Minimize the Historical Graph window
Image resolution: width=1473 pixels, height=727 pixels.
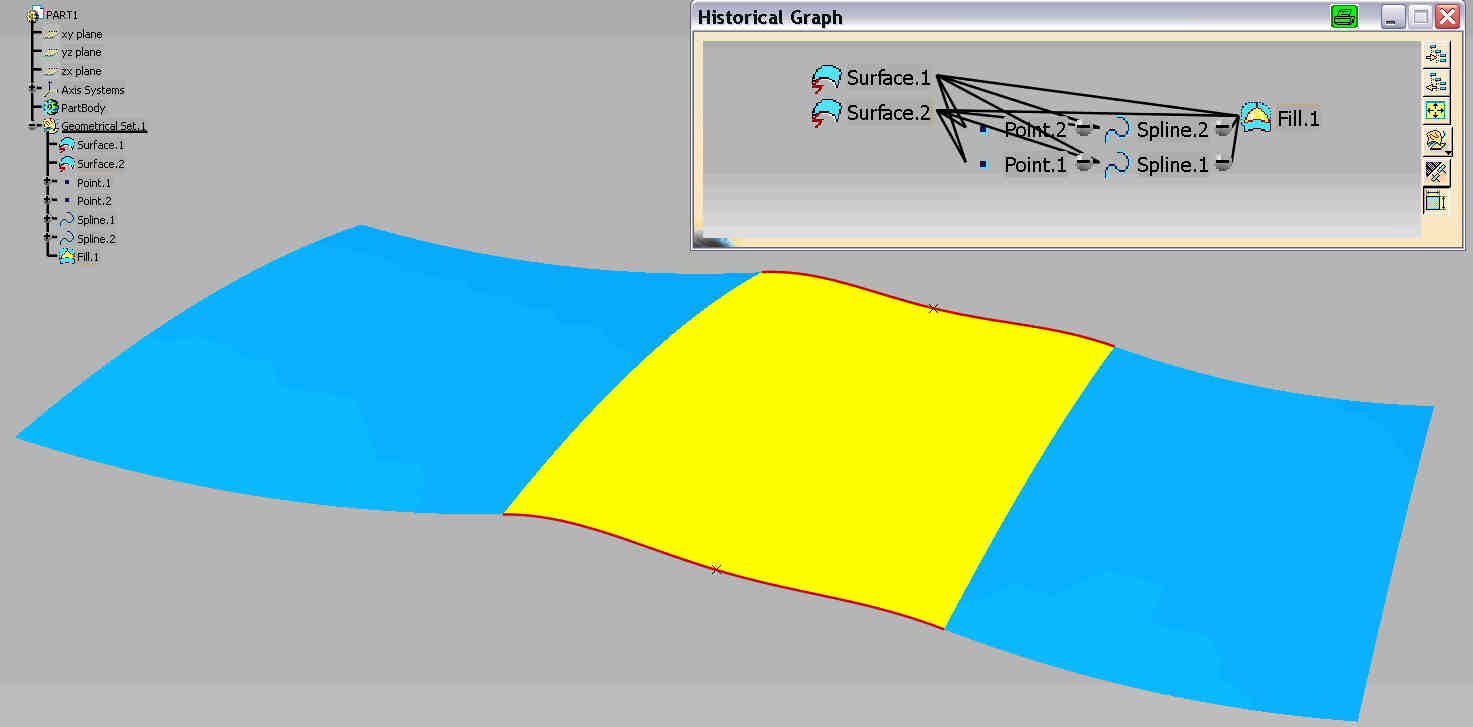[1394, 17]
